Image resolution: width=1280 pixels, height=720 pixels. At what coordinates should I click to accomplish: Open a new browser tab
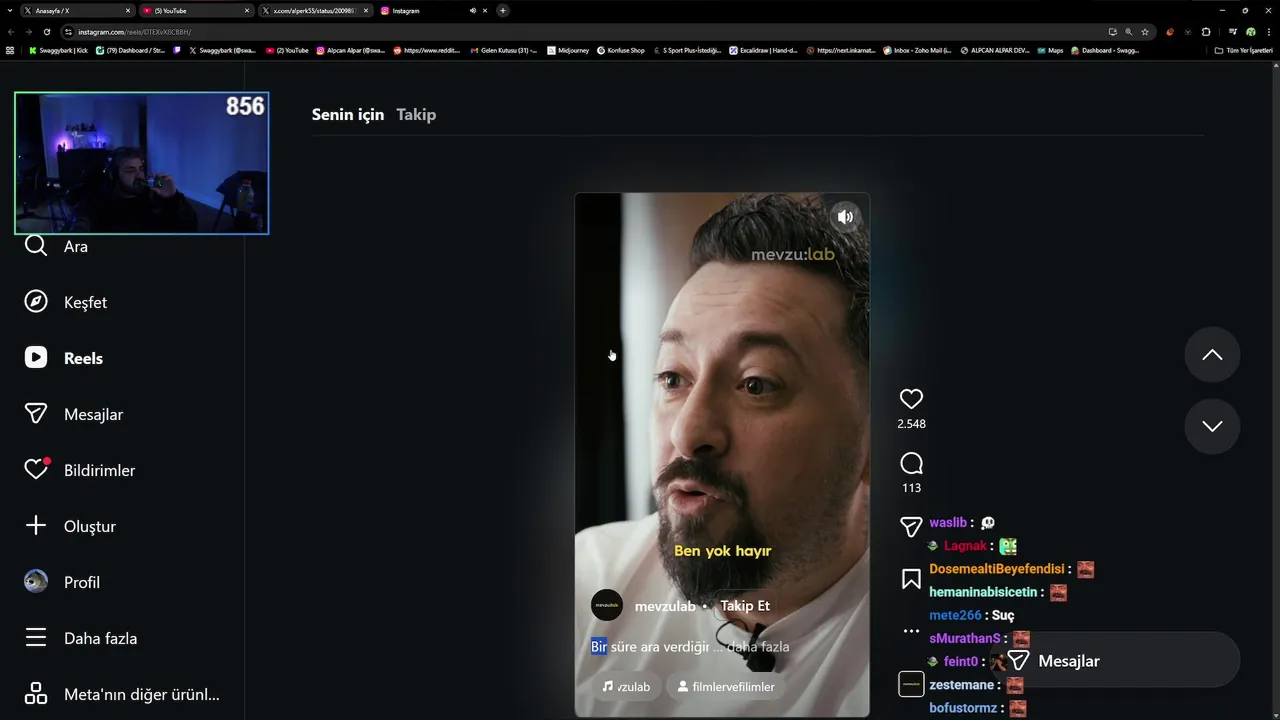pyautogui.click(x=503, y=10)
